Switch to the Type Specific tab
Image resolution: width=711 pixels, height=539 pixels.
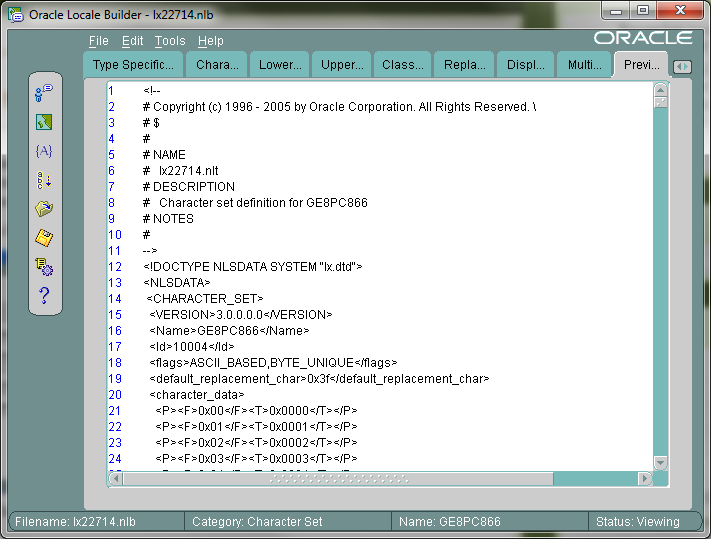pyautogui.click(x=133, y=65)
